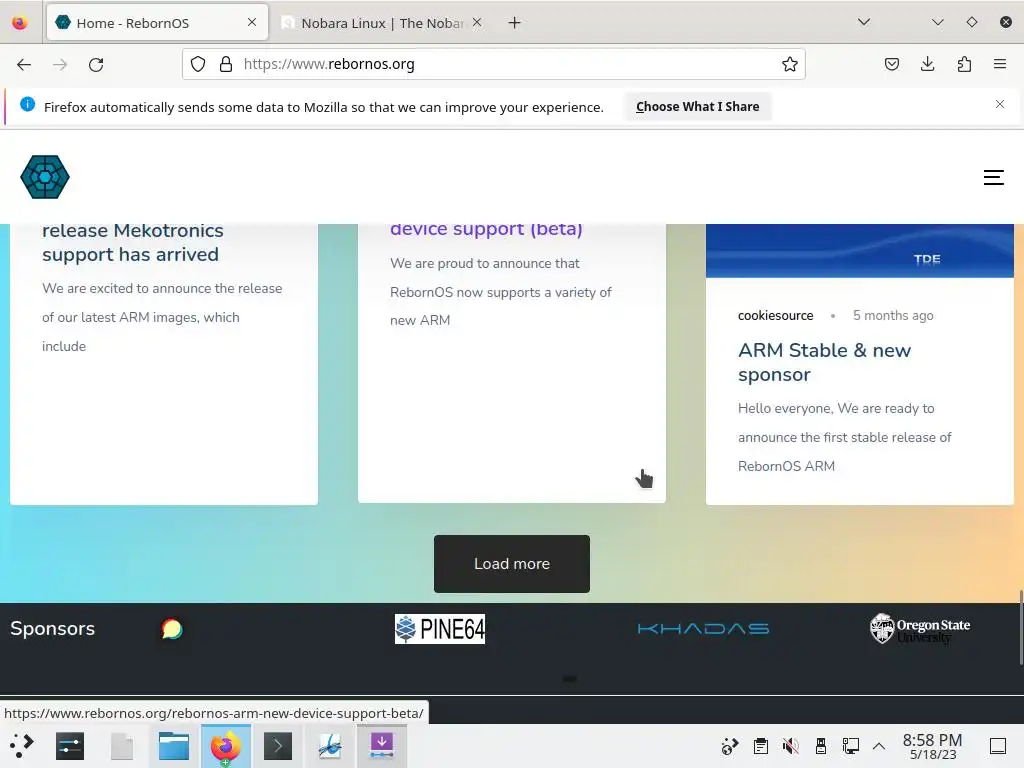Click the '5 months ago' timestamp
Image resolution: width=1024 pixels, height=768 pixels.
click(893, 315)
